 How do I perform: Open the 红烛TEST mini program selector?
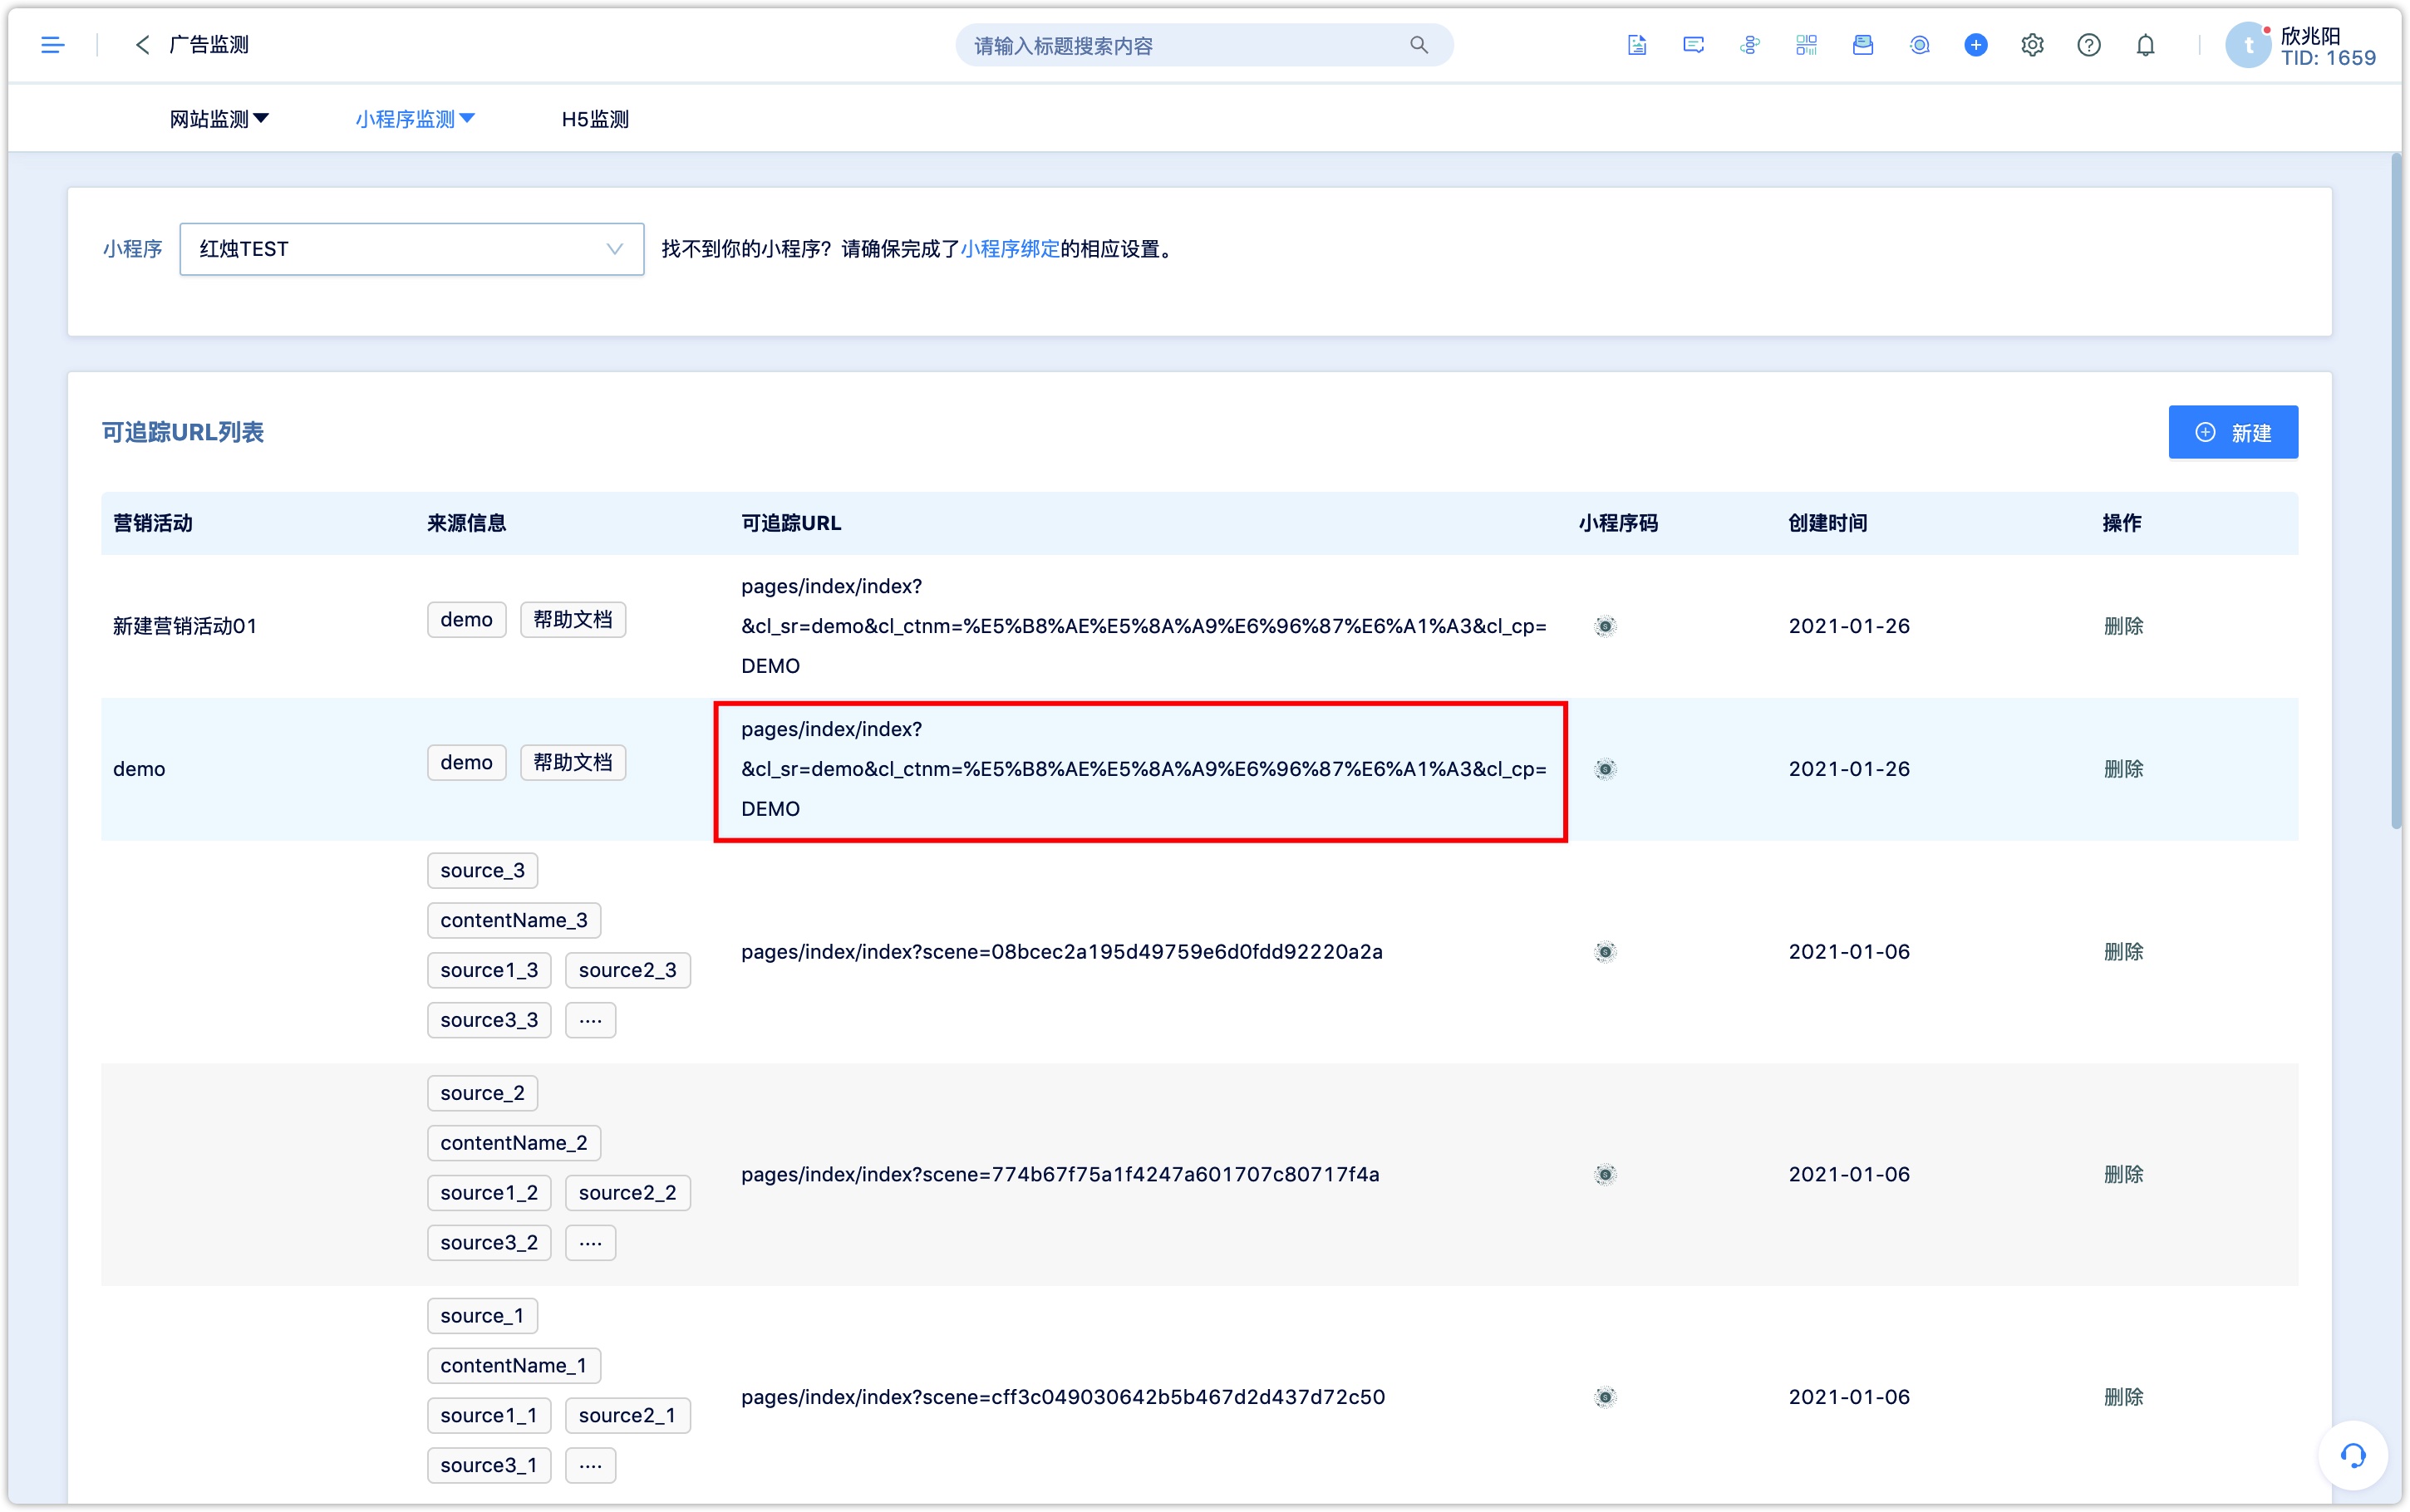click(x=411, y=249)
